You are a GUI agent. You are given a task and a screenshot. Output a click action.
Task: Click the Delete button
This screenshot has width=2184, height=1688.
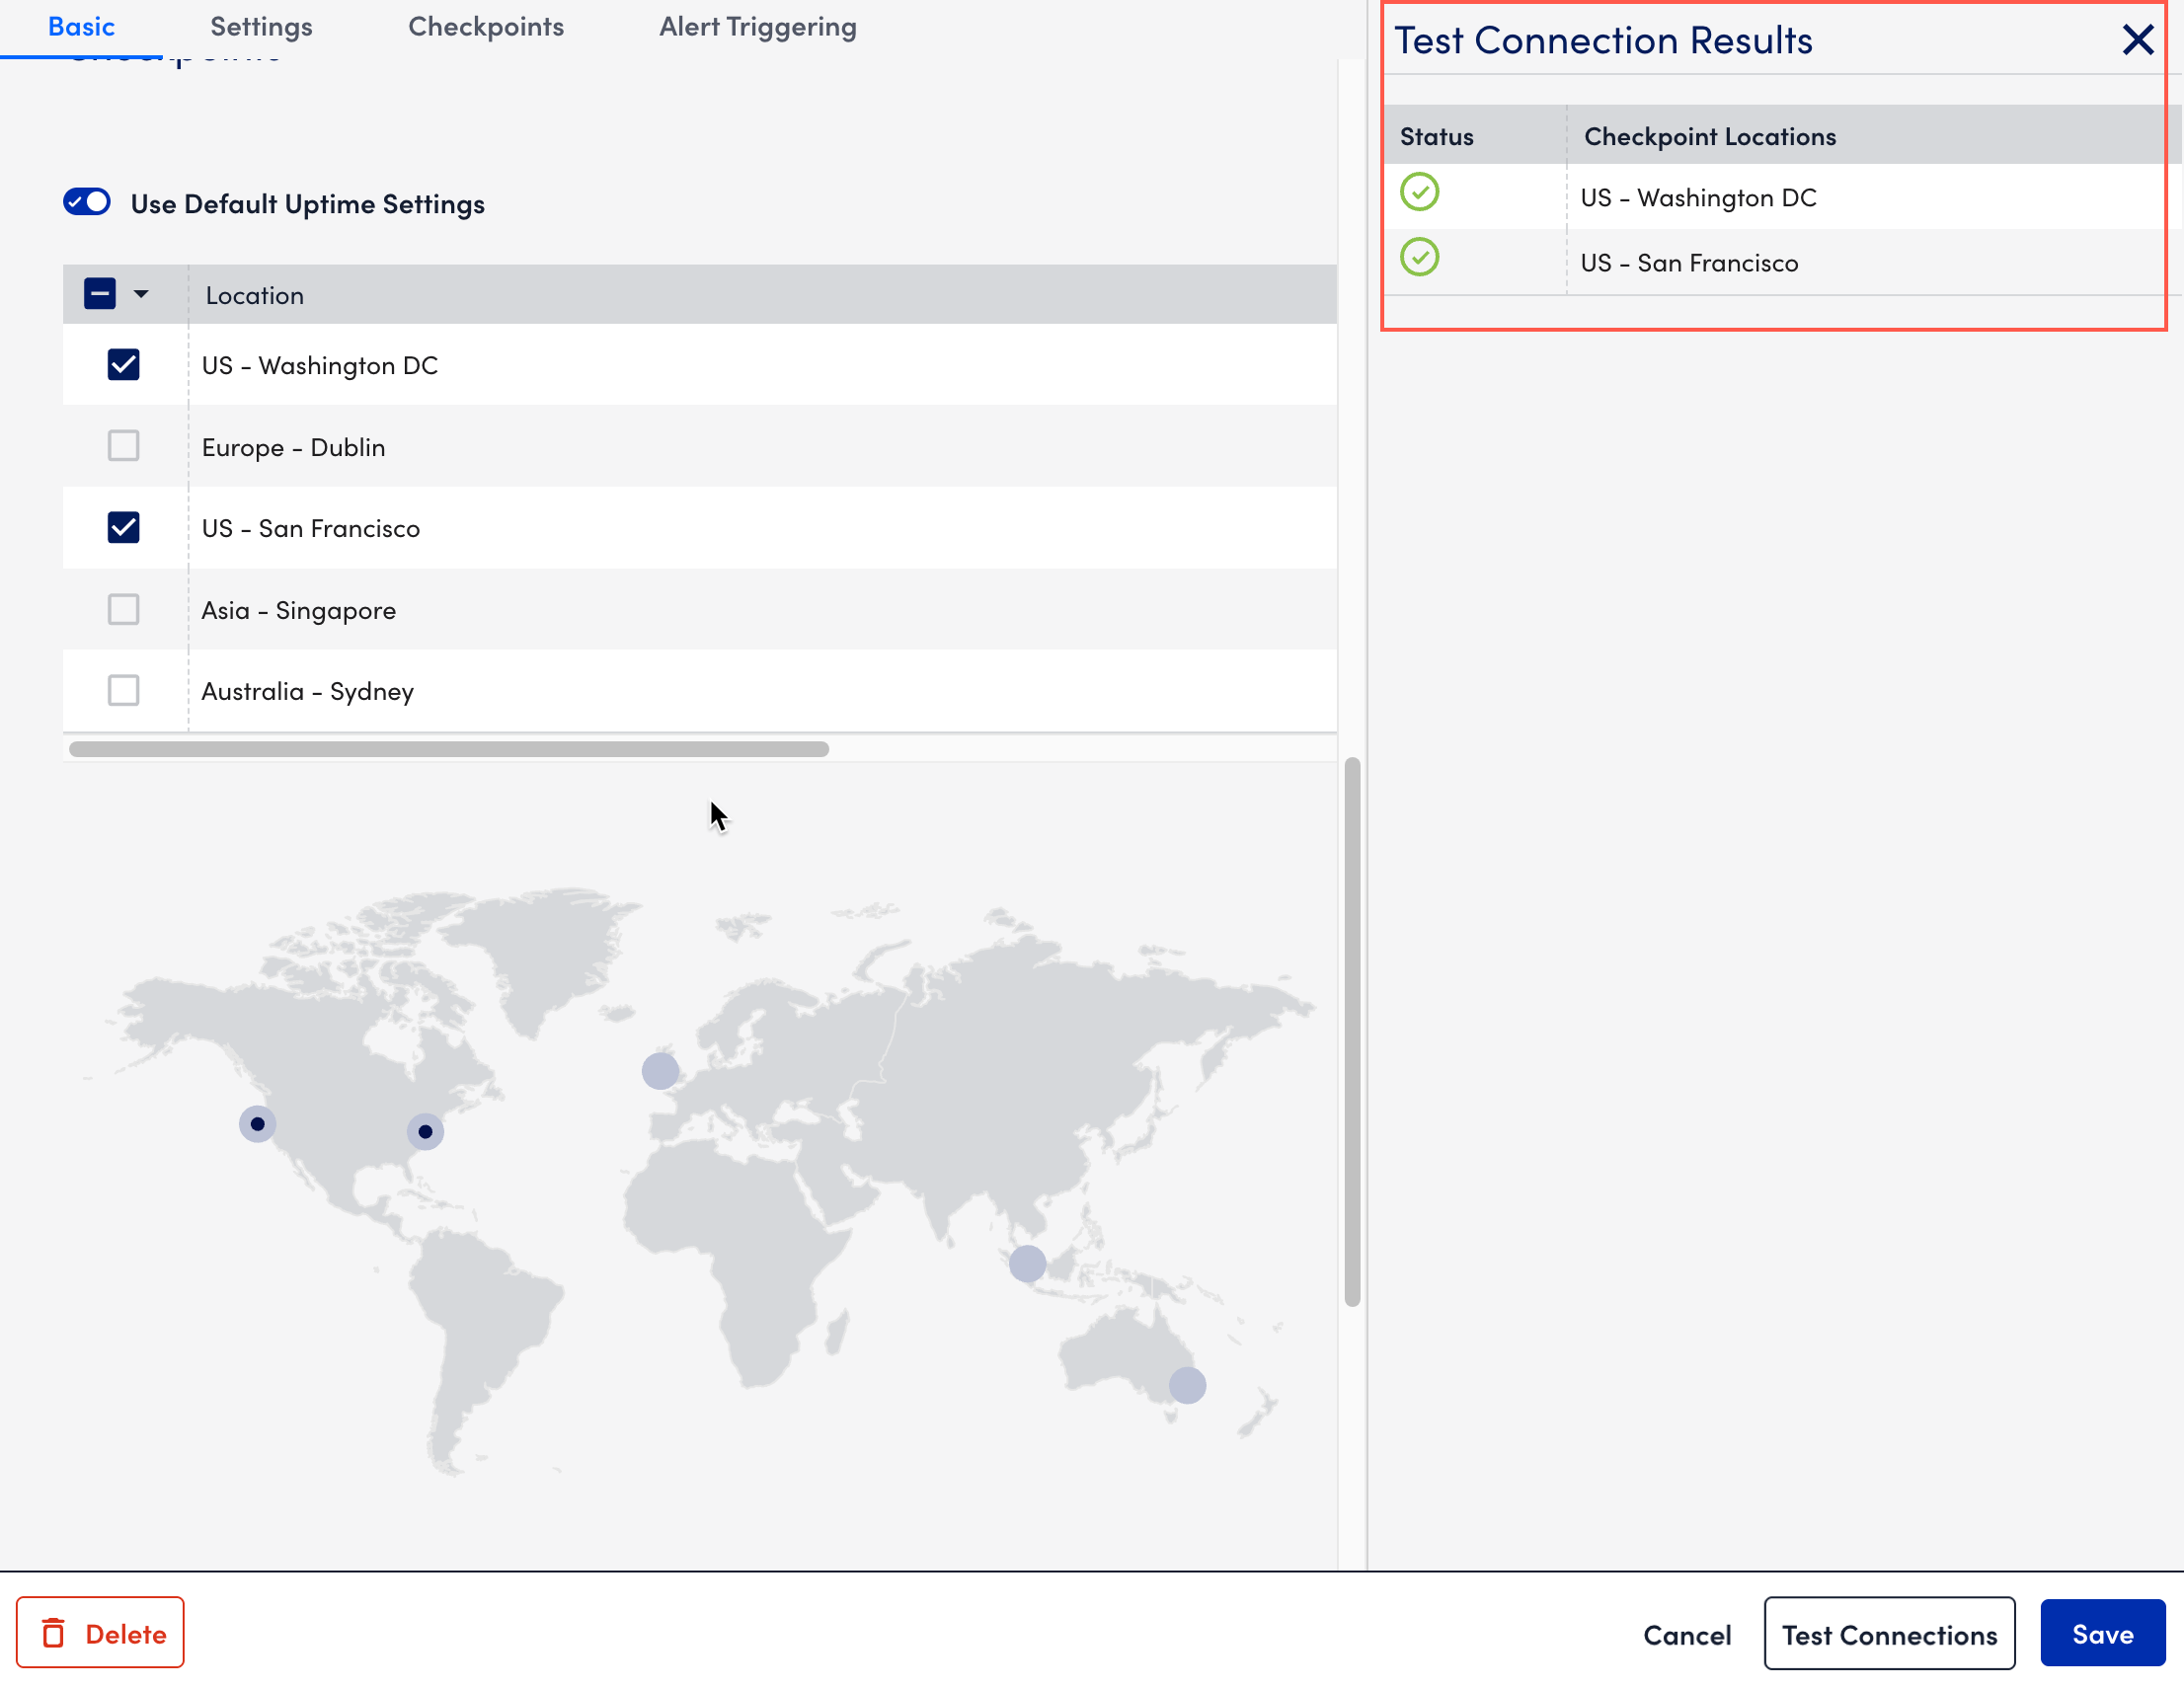tap(100, 1633)
